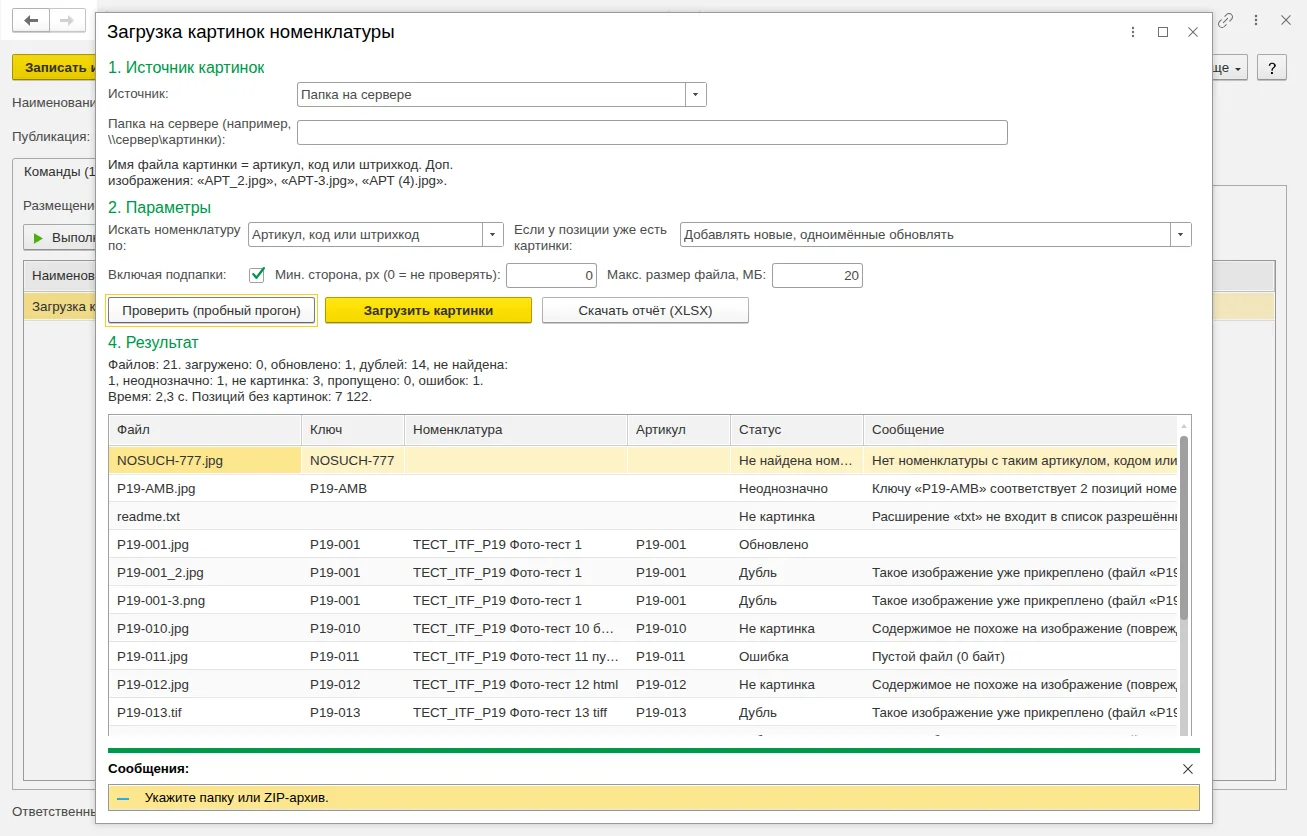Focus the Папка на сервере input field

[x=652, y=133]
